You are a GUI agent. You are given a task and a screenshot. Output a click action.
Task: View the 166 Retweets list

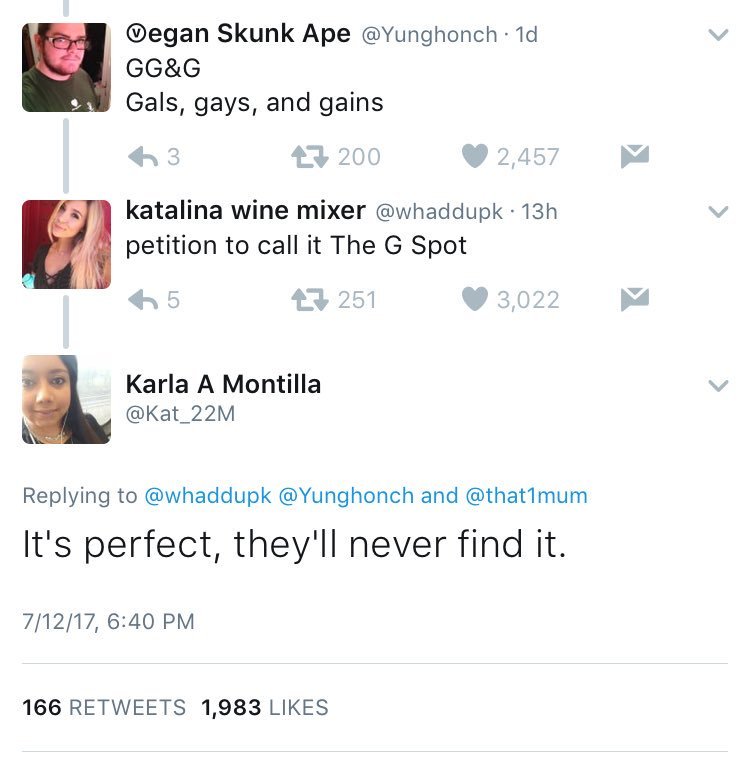click(x=104, y=707)
